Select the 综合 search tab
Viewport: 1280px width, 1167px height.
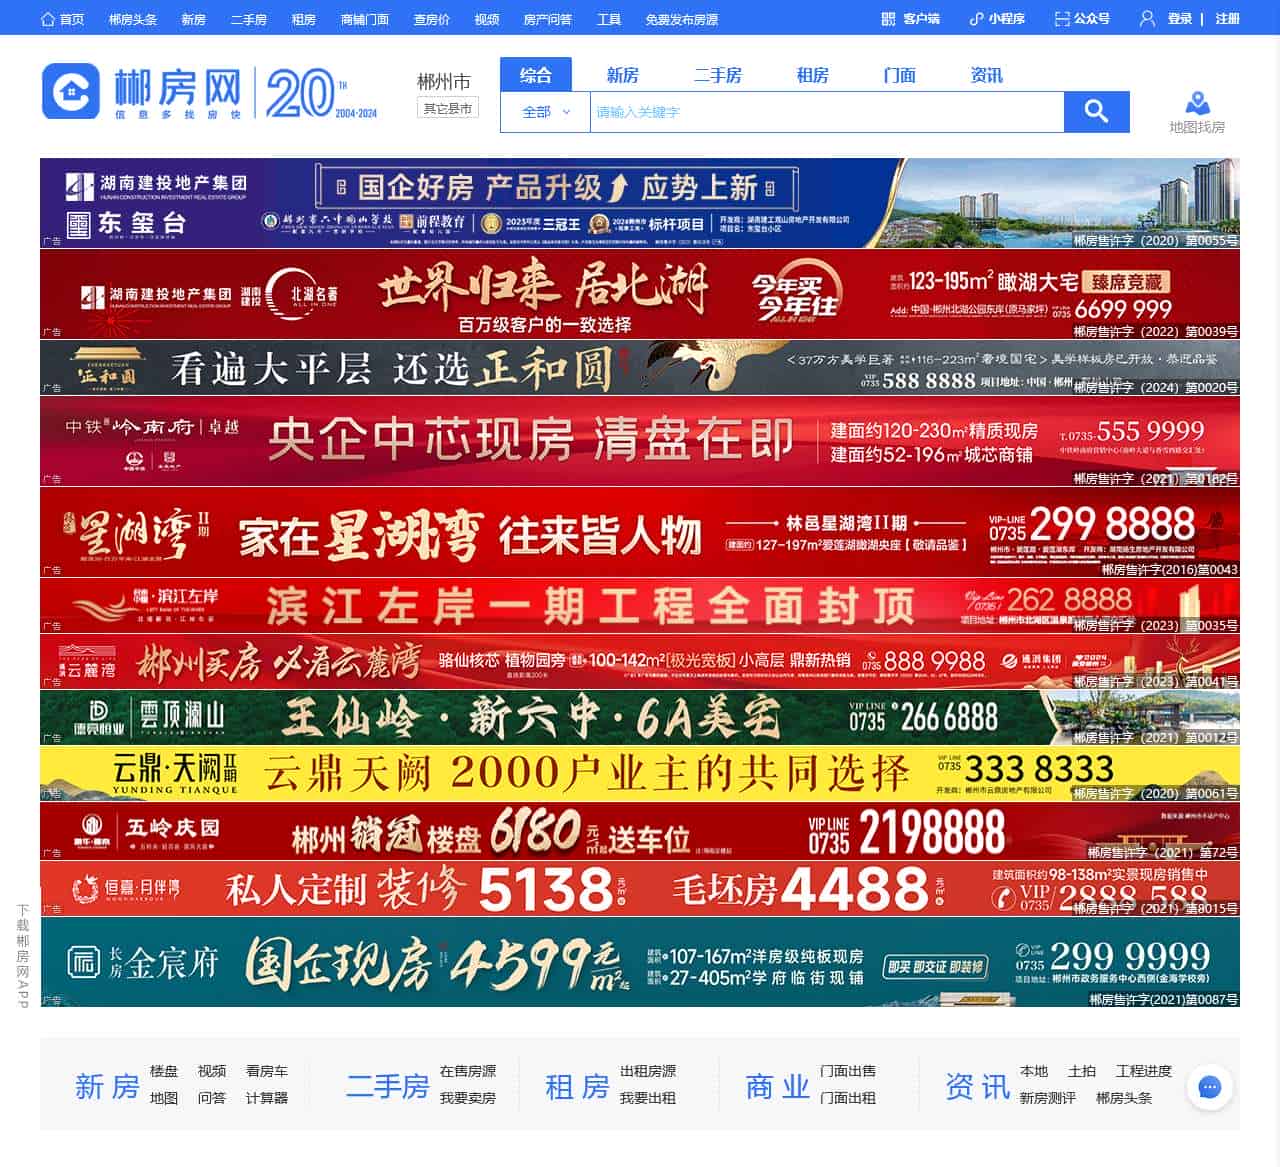pyautogui.click(x=536, y=75)
